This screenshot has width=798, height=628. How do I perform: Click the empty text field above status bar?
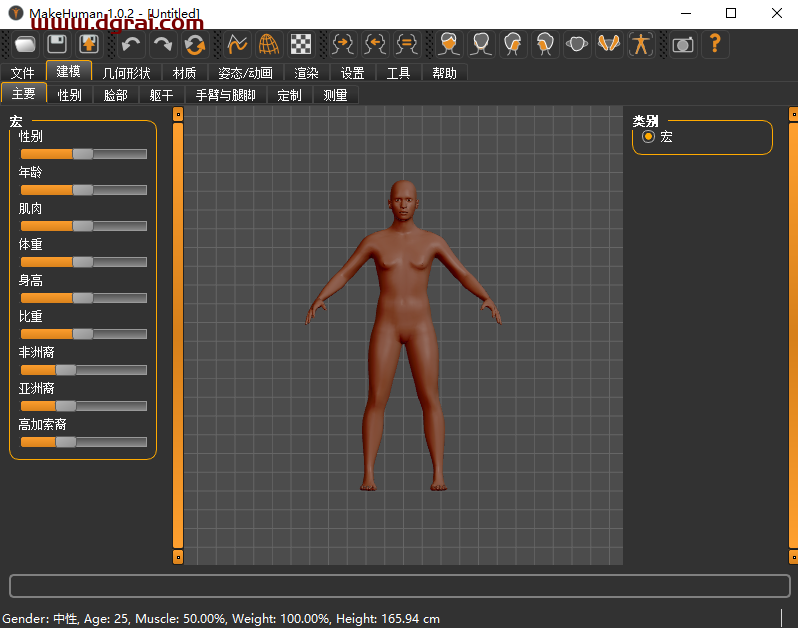(x=400, y=586)
